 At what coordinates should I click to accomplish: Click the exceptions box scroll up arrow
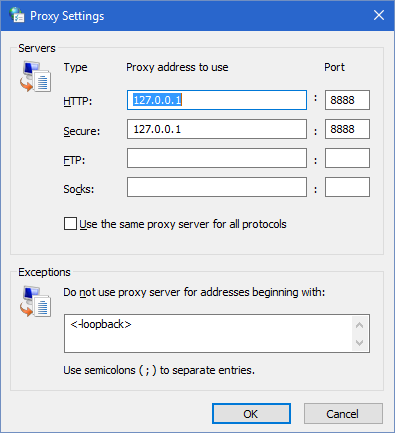click(x=359, y=325)
